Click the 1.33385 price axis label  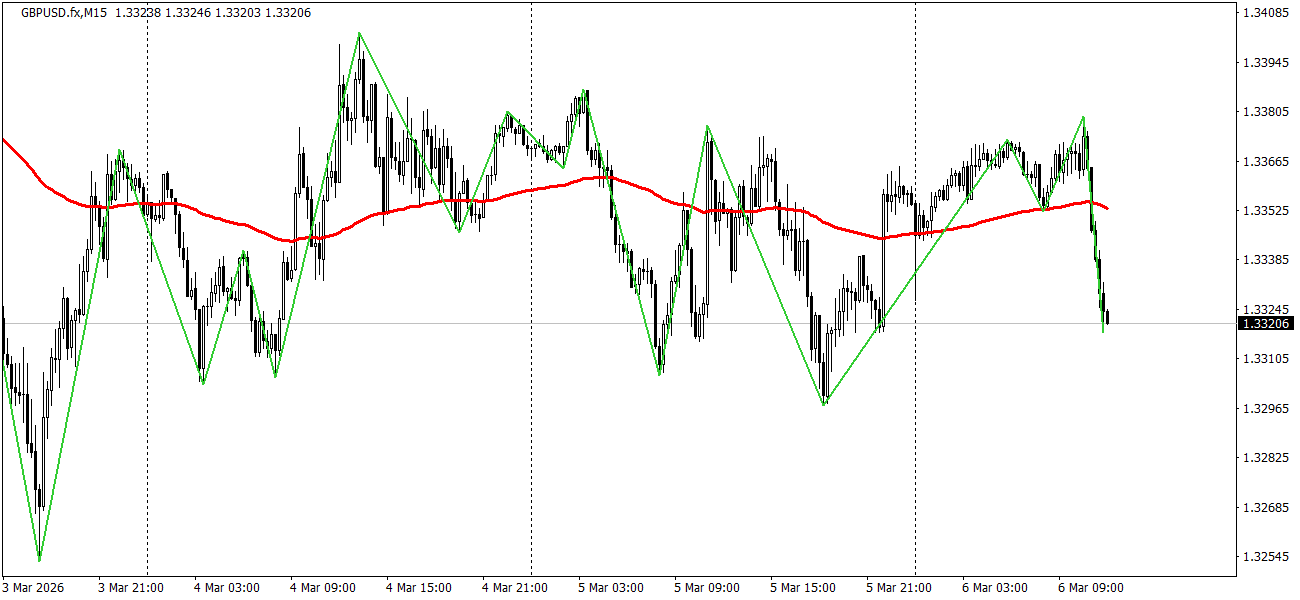[1265, 260]
